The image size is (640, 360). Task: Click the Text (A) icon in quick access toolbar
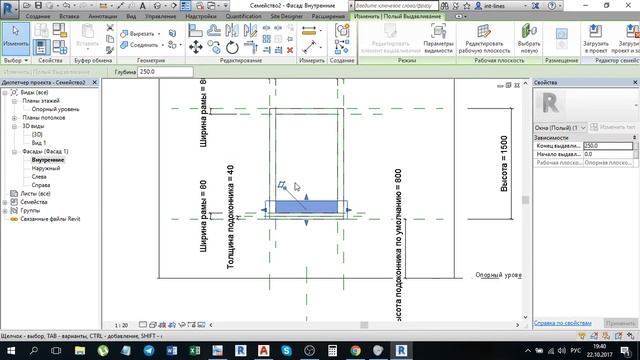click(142, 6)
